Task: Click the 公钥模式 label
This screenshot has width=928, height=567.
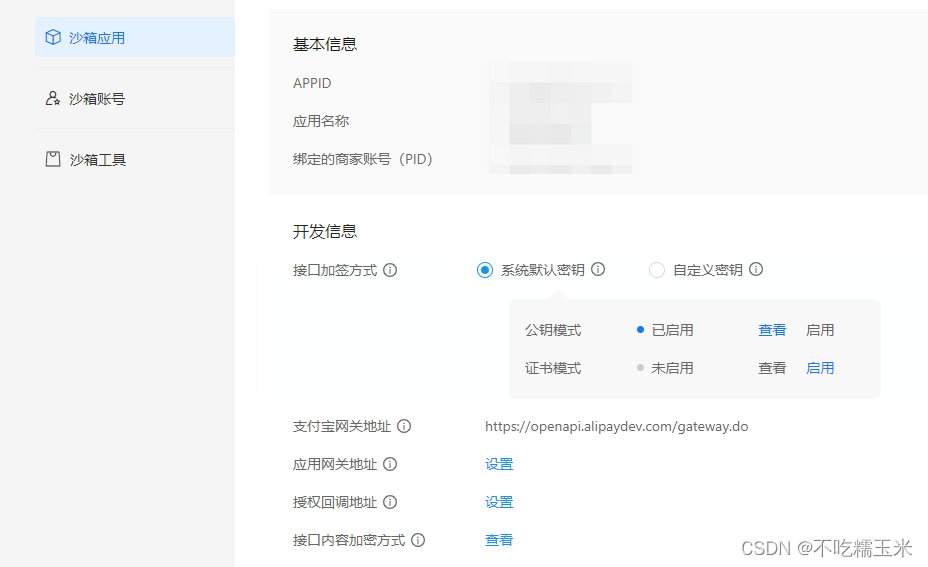Action: [x=553, y=330]
